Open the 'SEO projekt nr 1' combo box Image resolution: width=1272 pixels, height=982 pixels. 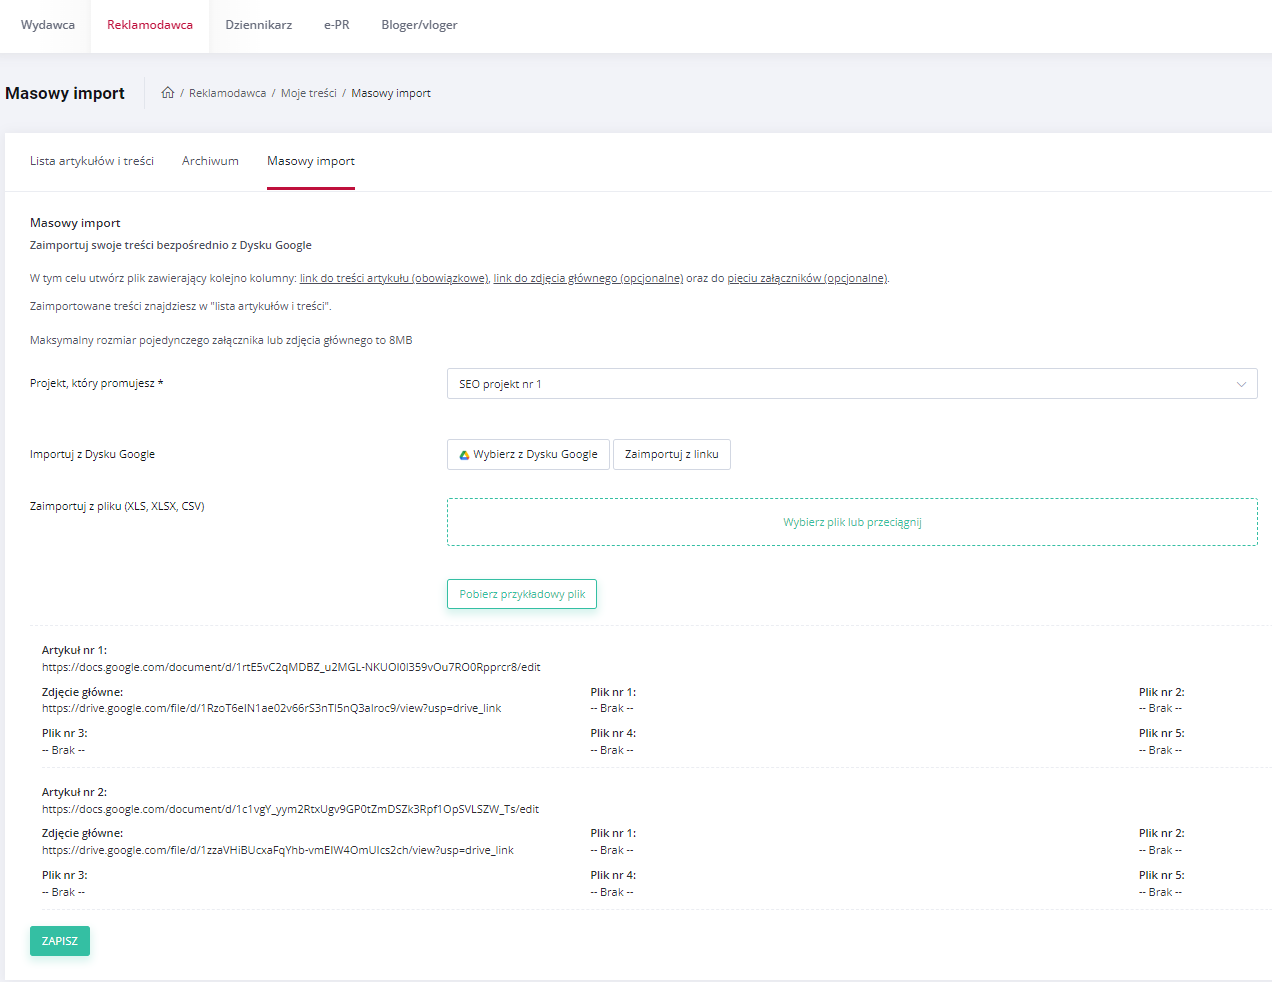click(x=852, y=384)
